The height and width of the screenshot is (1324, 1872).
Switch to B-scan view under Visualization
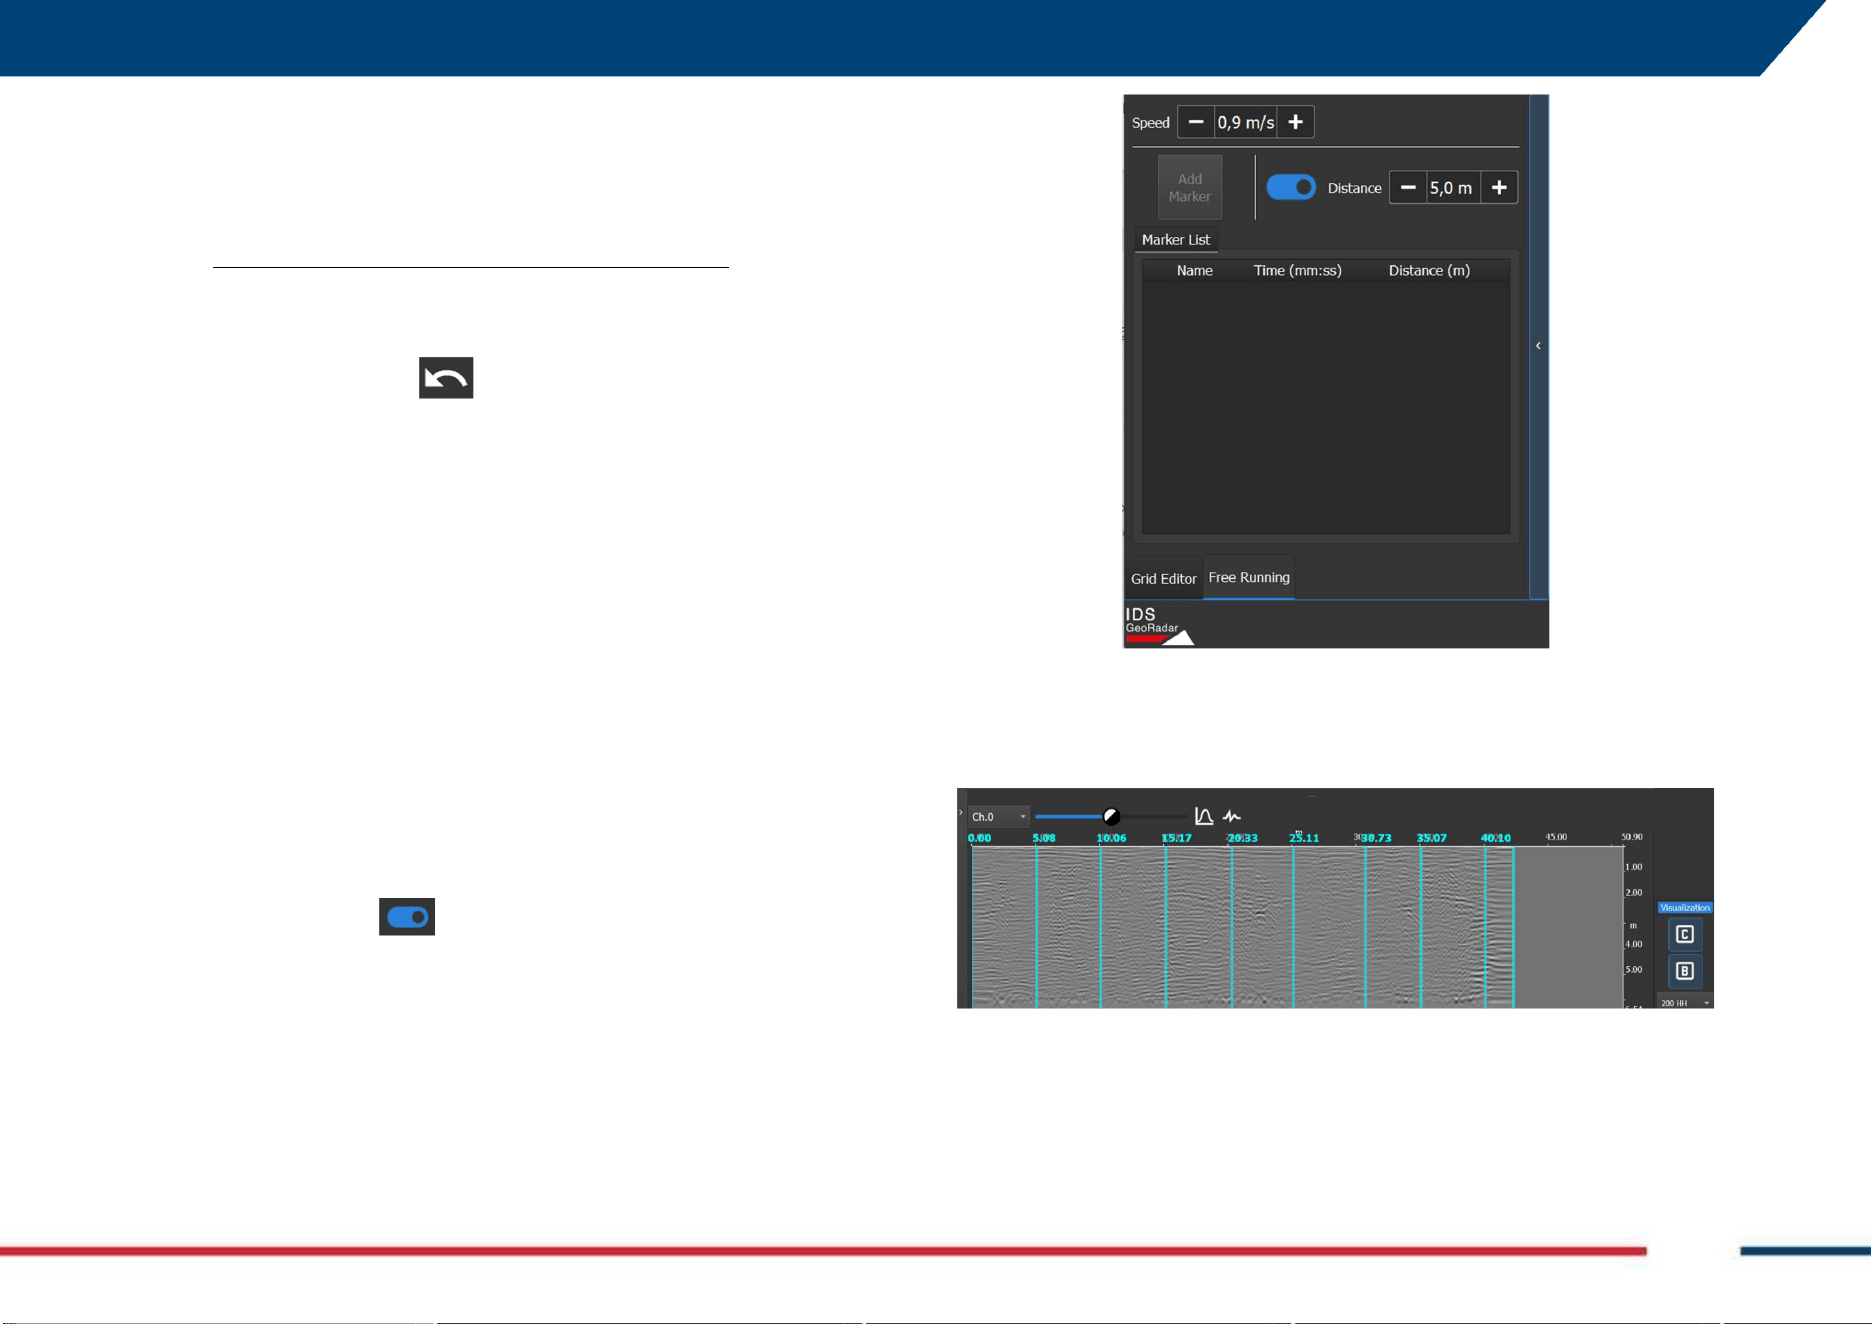point(1685,971)
